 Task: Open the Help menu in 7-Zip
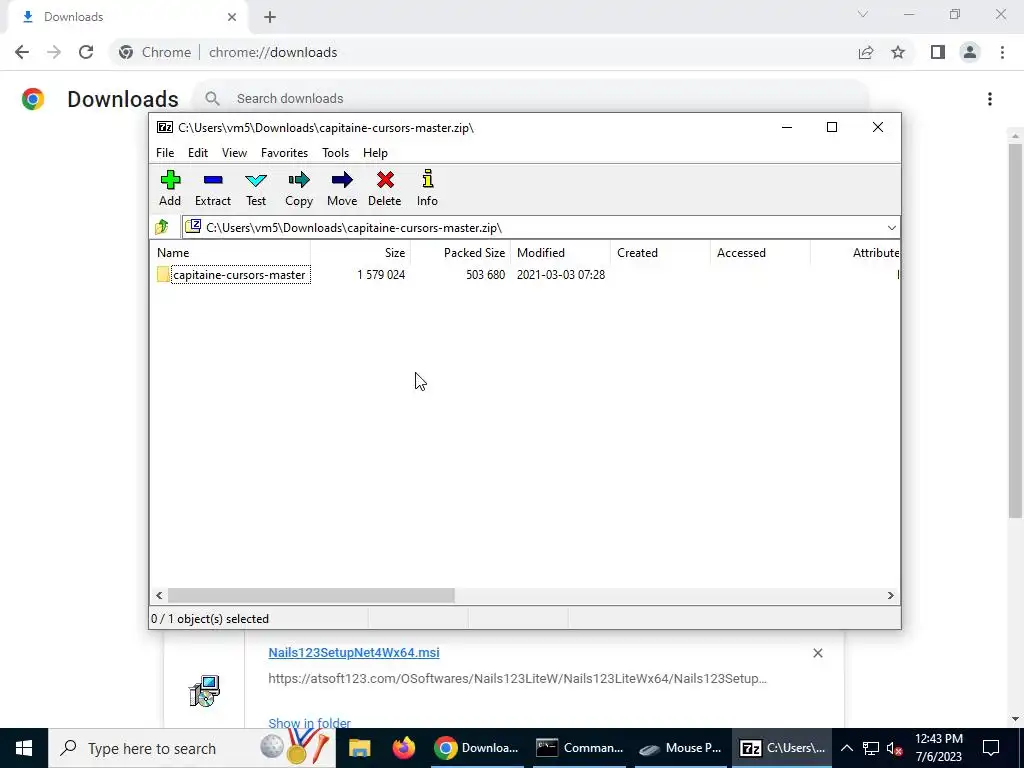(x=376, y=153)
